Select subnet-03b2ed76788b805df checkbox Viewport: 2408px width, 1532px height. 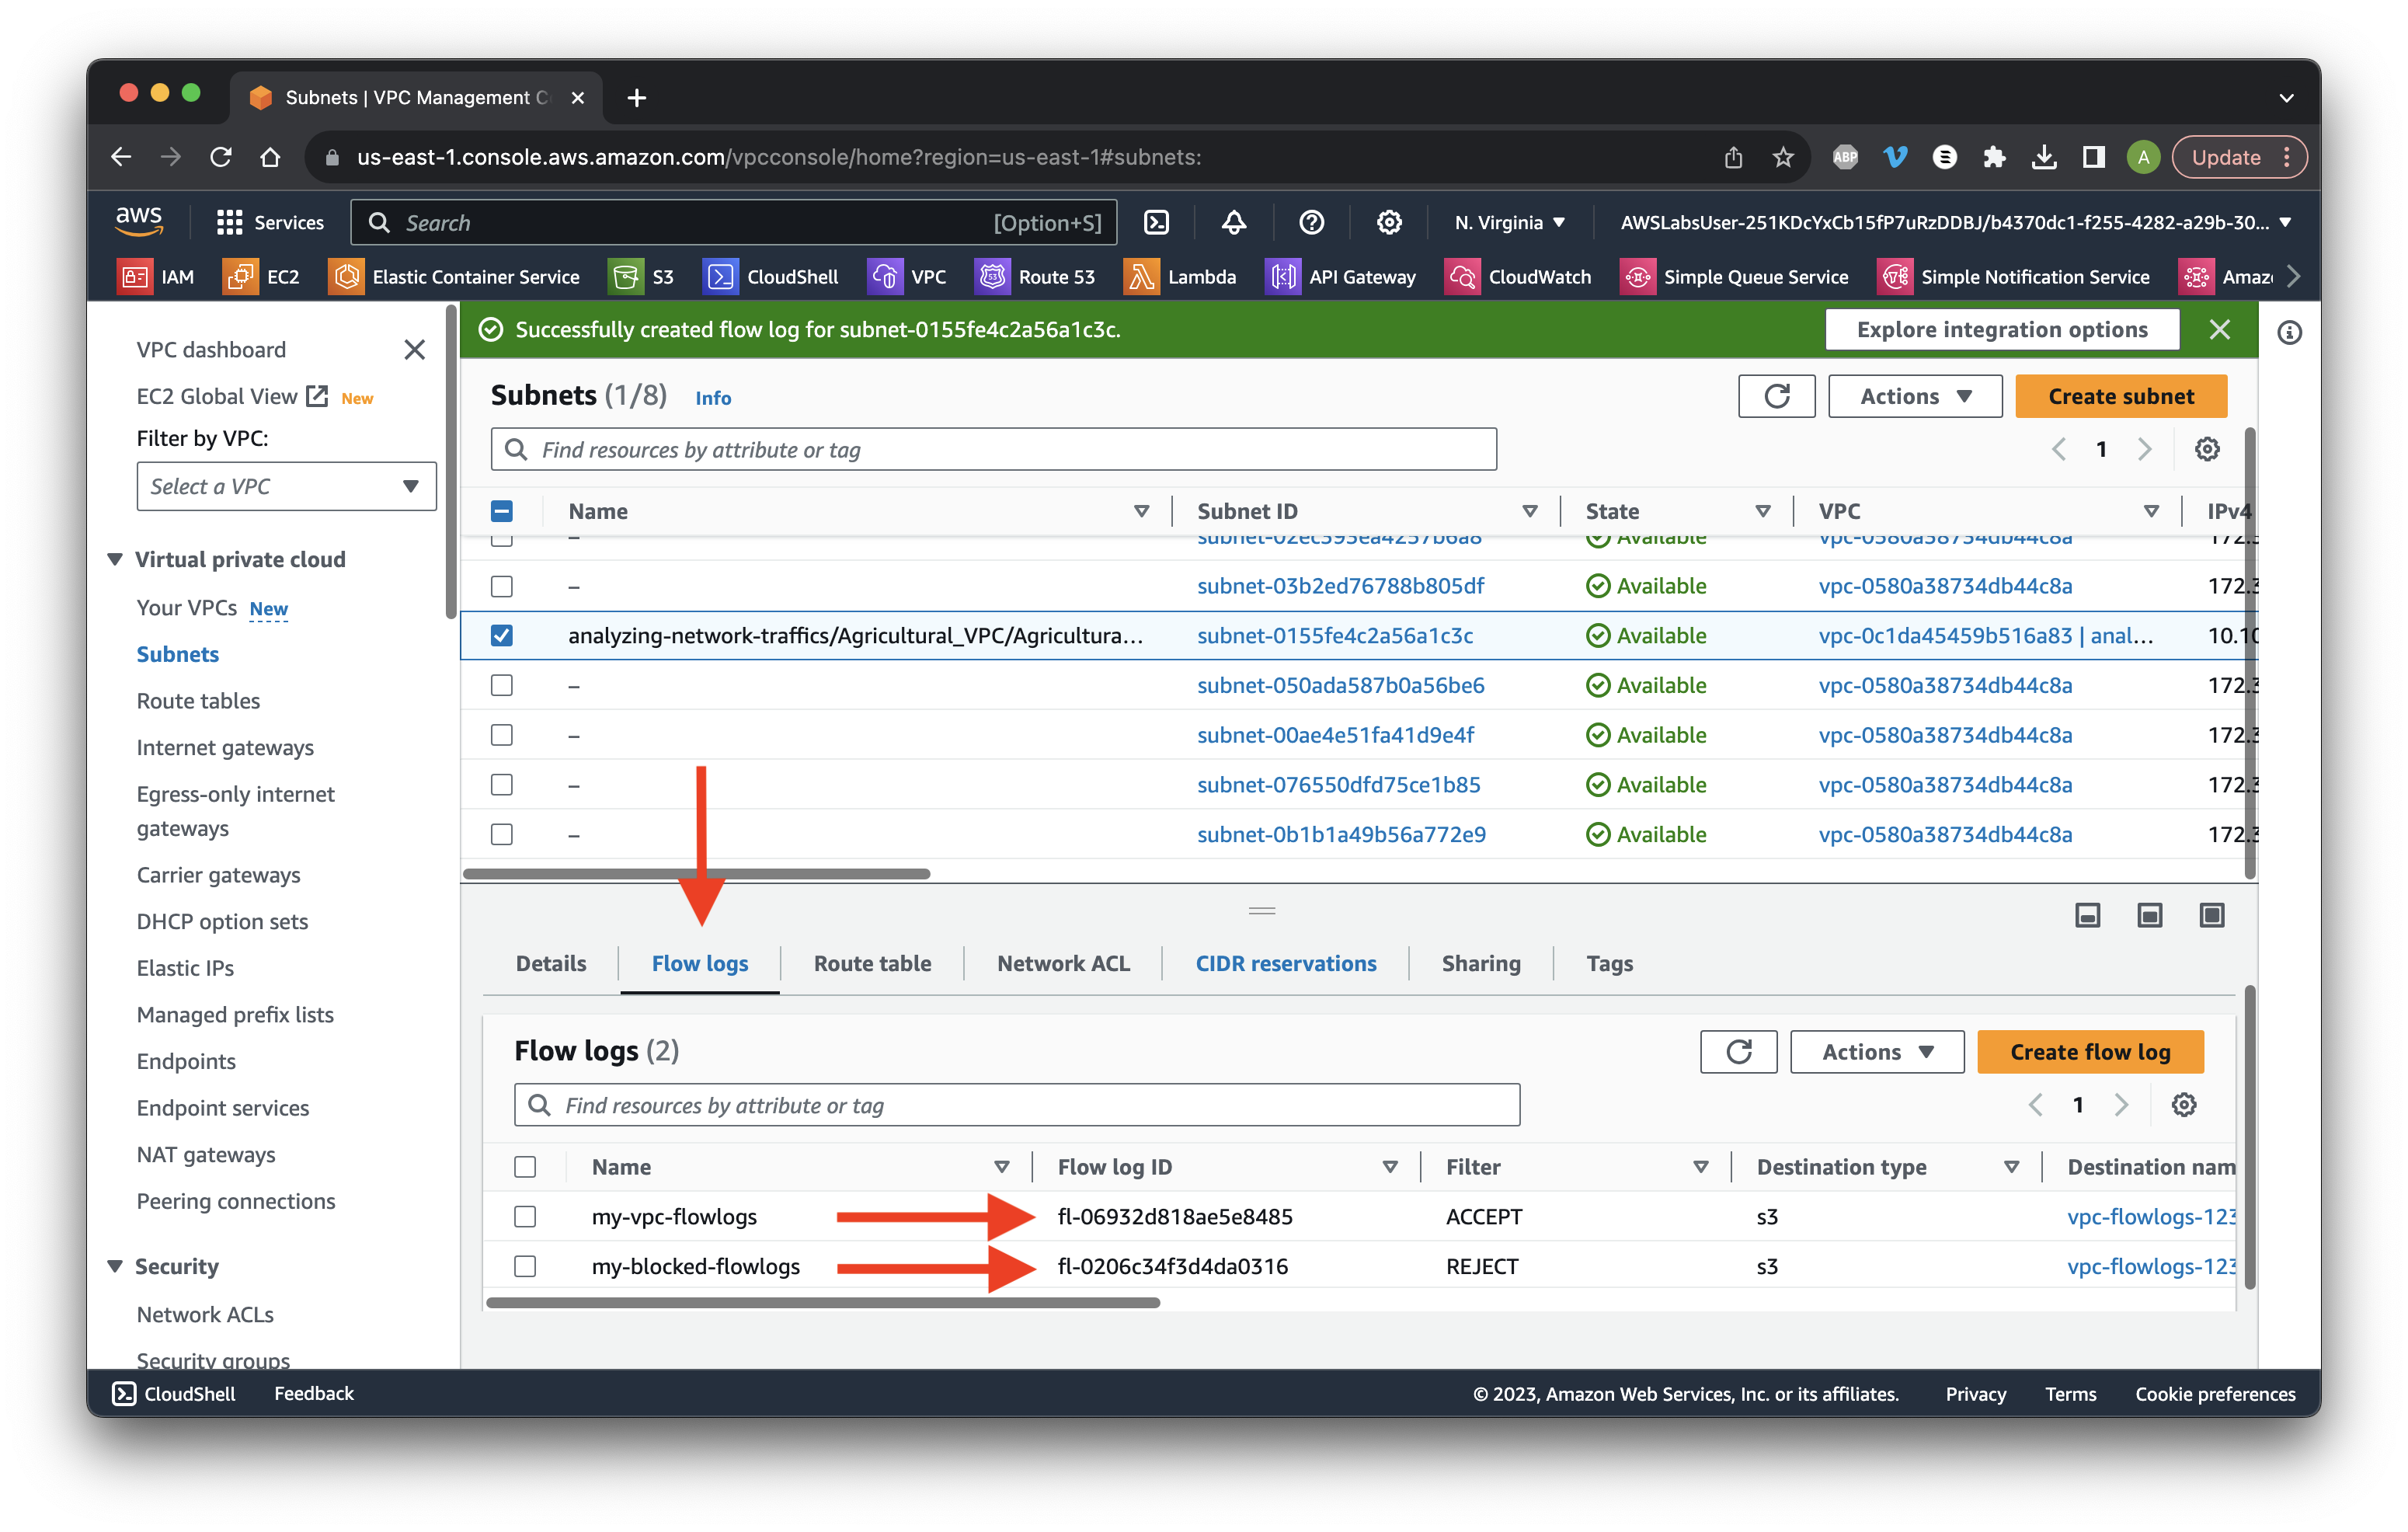(502, 586)
